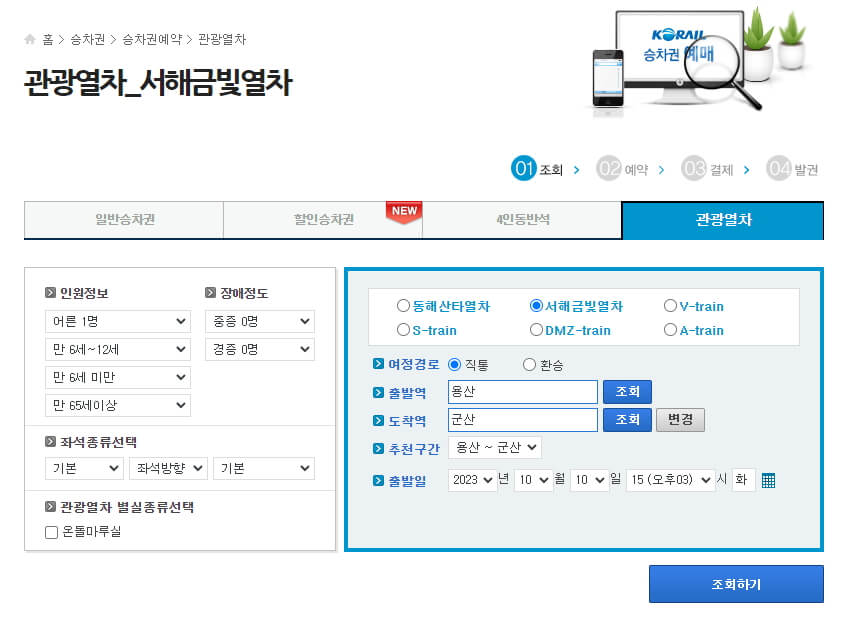Click the home icon in the breadcrumb
843x618 pixels.
28,39
